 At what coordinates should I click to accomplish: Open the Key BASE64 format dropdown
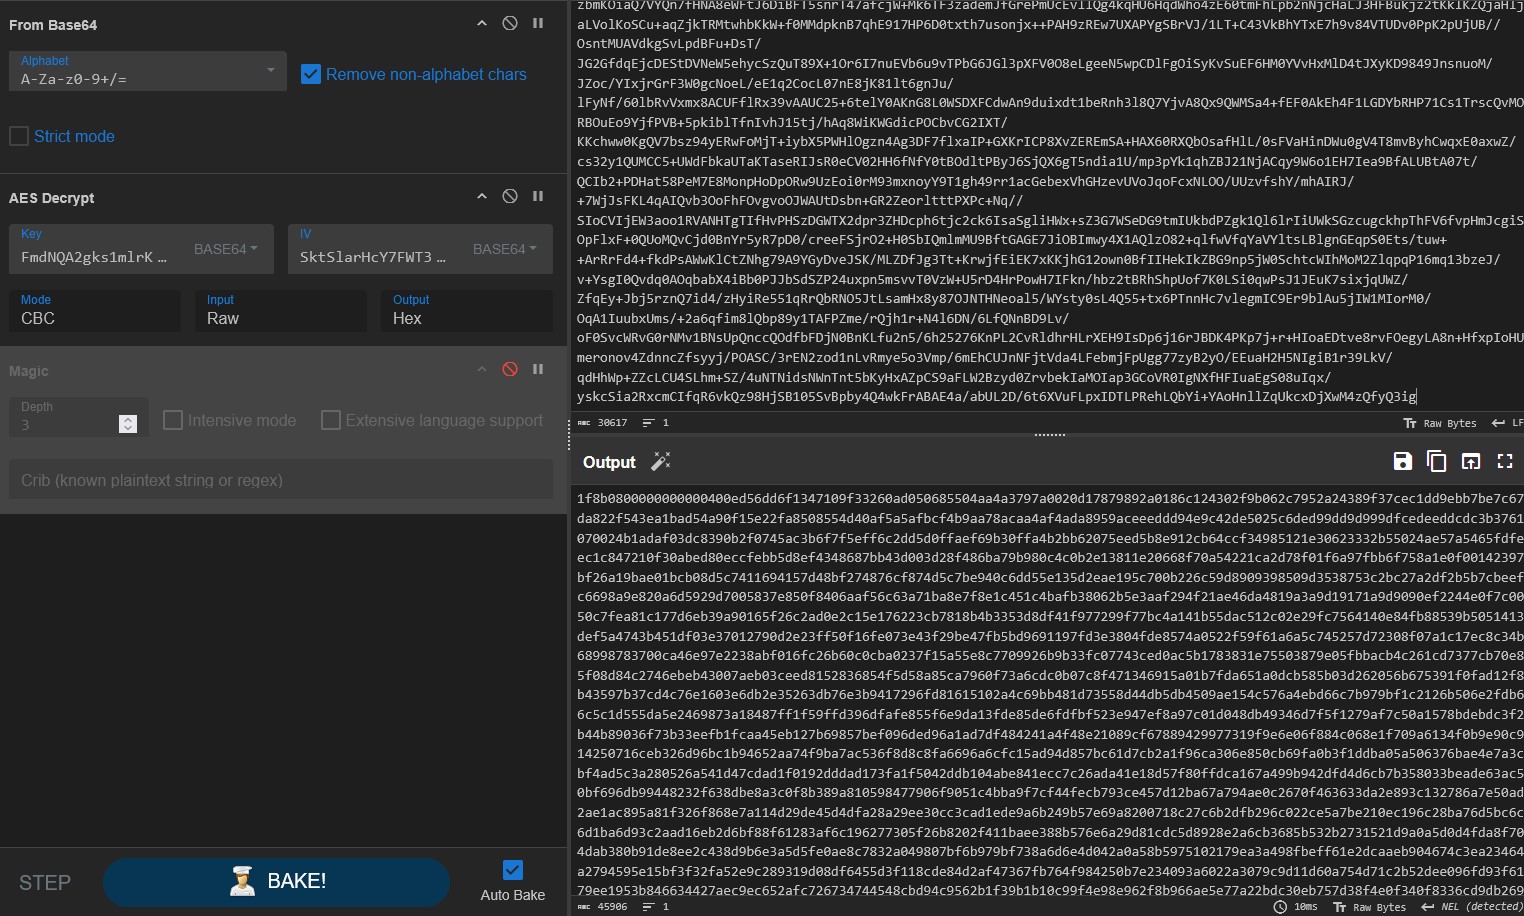225,249
